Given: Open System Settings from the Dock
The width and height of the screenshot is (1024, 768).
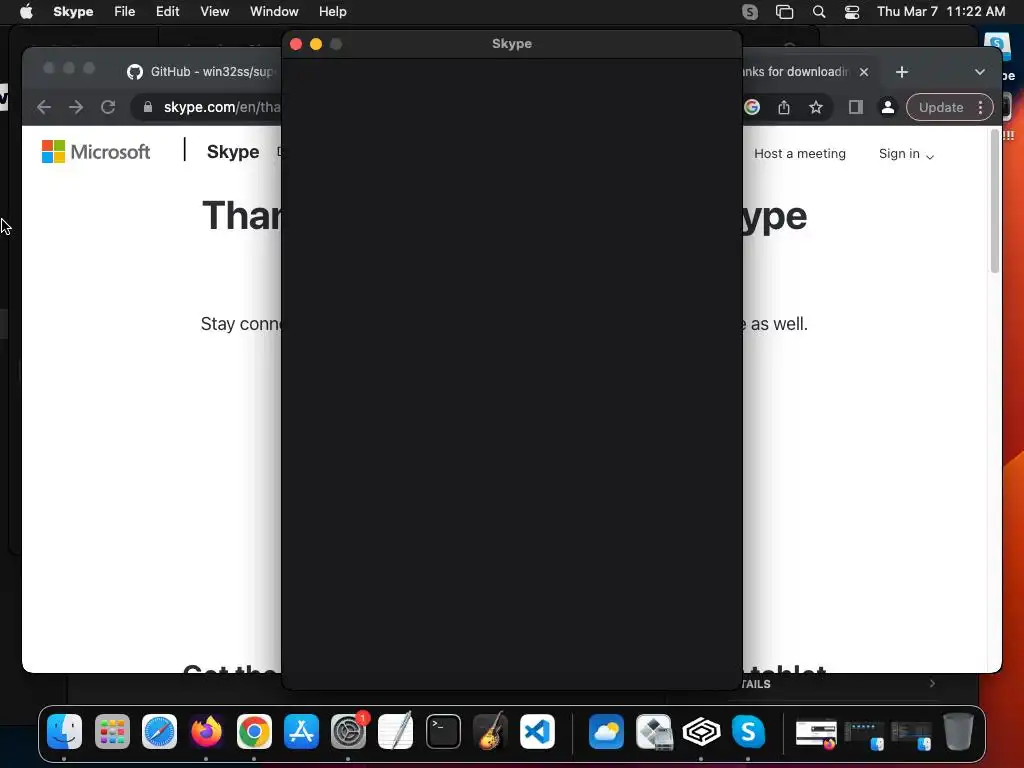Looking at the screenshot, I should click(348, 731).
